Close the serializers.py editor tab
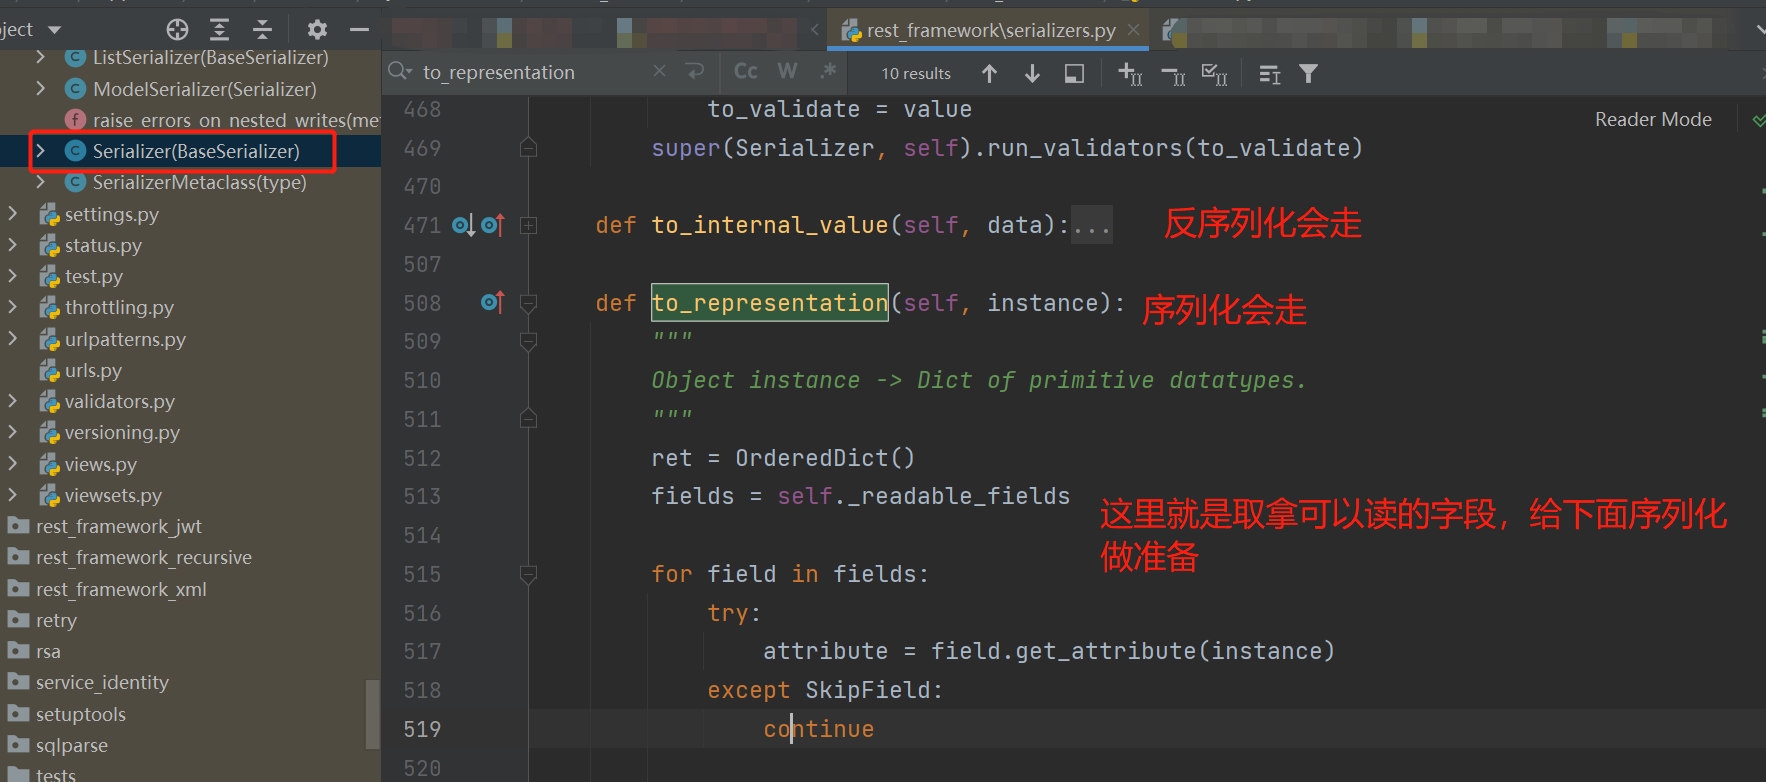Image resolution: width=1766 pixels, height=782 pixels. click(1133, 30)
